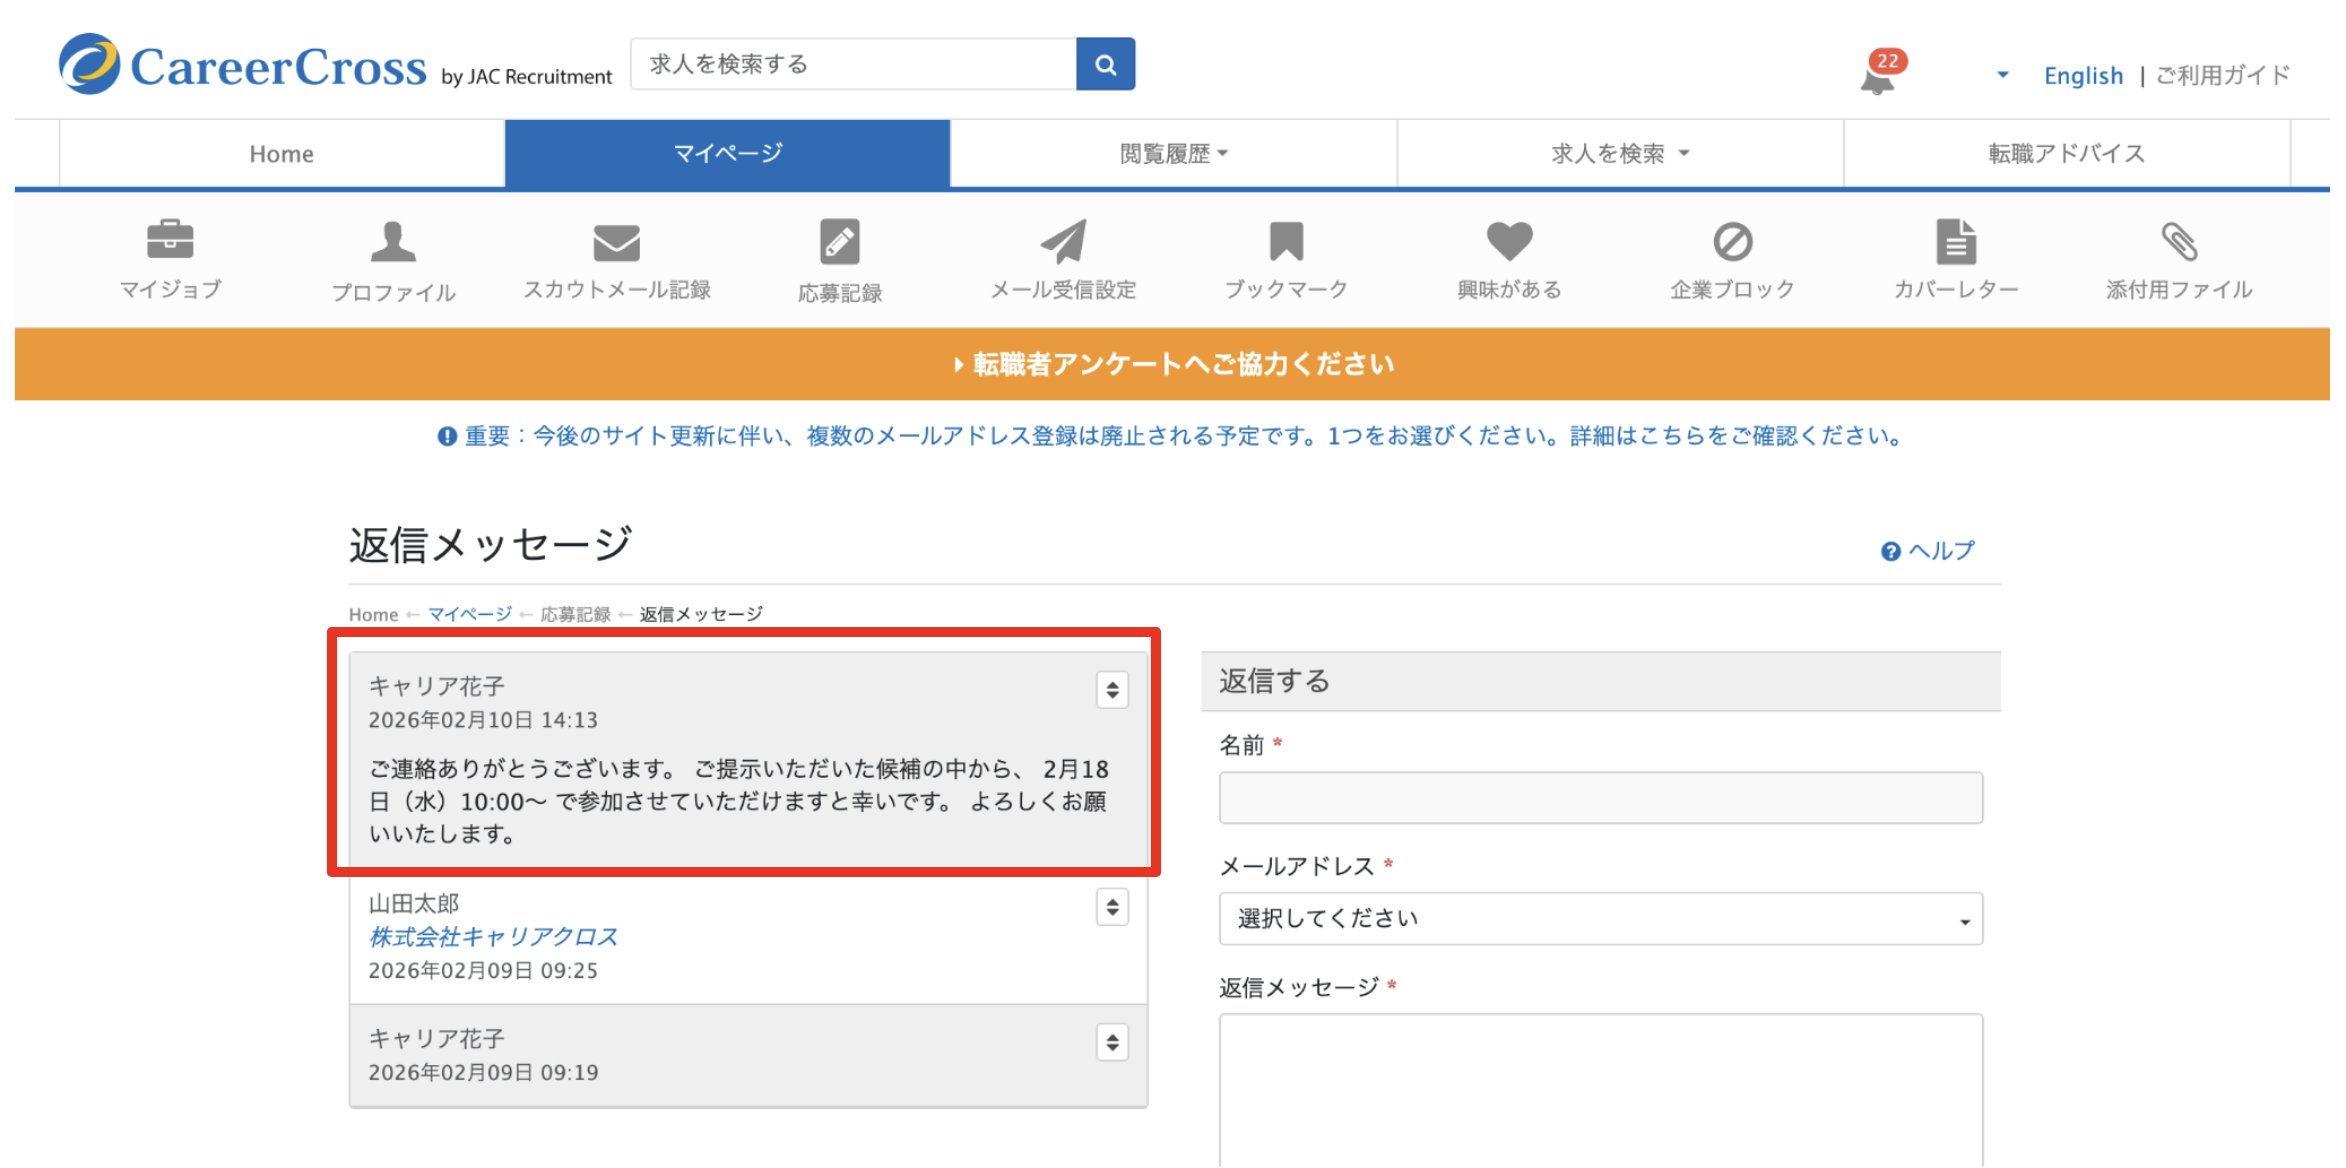Expand 山田太郎 message from 09:25
2346x1168 pixels.
(1112, 907)
